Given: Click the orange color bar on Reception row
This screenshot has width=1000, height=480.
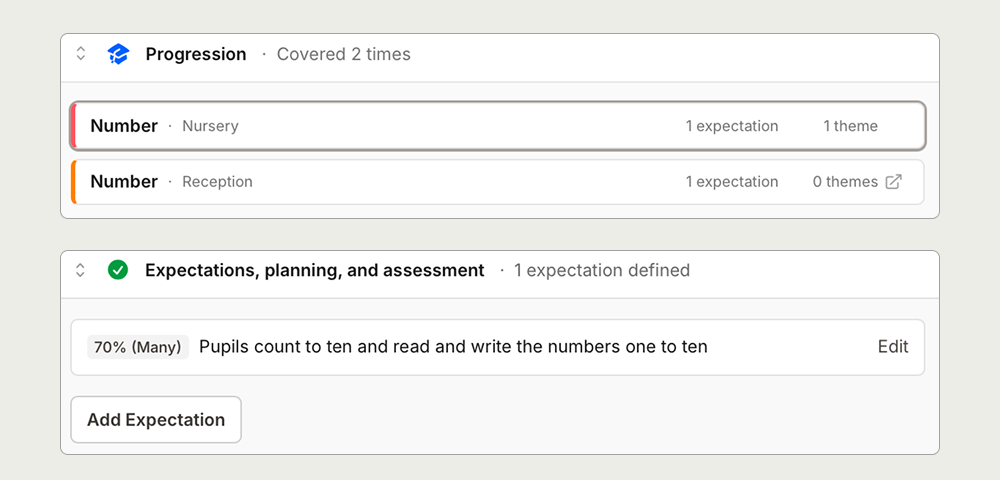Looking at the screenshot, I should click(x=73, y=182).
